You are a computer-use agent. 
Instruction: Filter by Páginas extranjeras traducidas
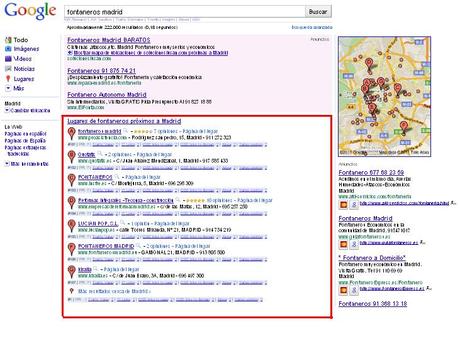pos(25,151)
